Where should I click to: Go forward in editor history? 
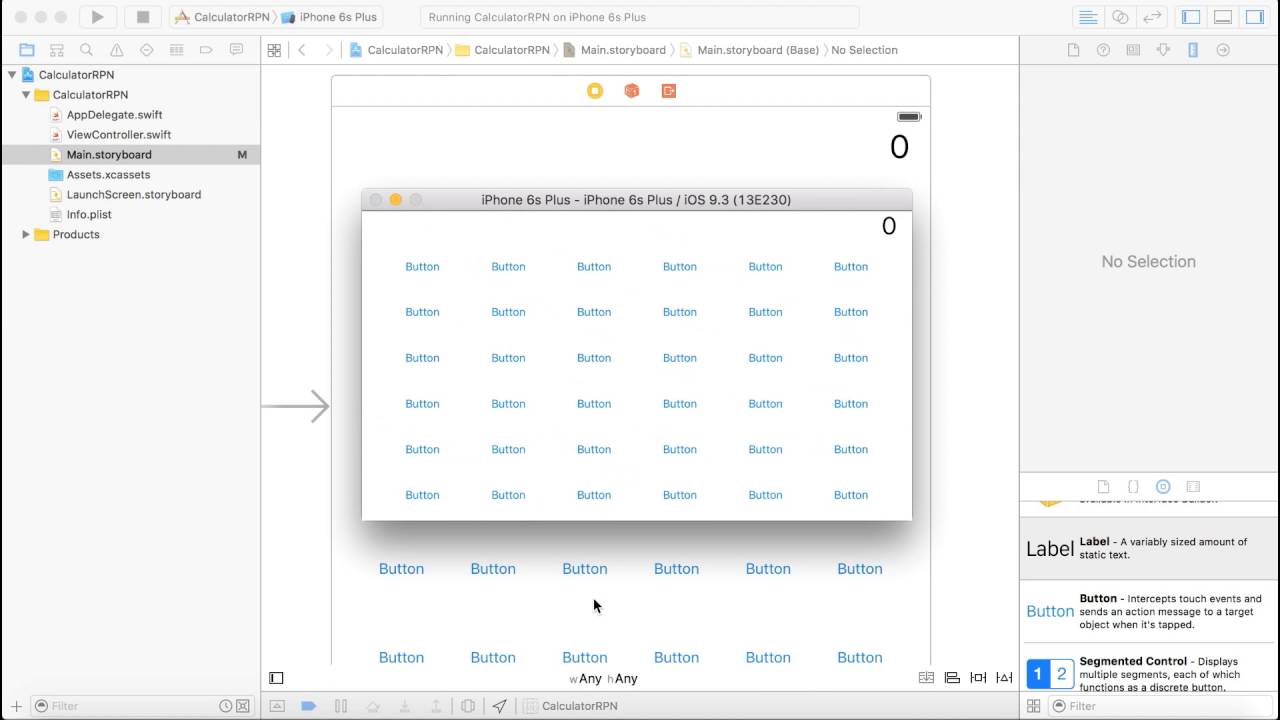(328, 50)
